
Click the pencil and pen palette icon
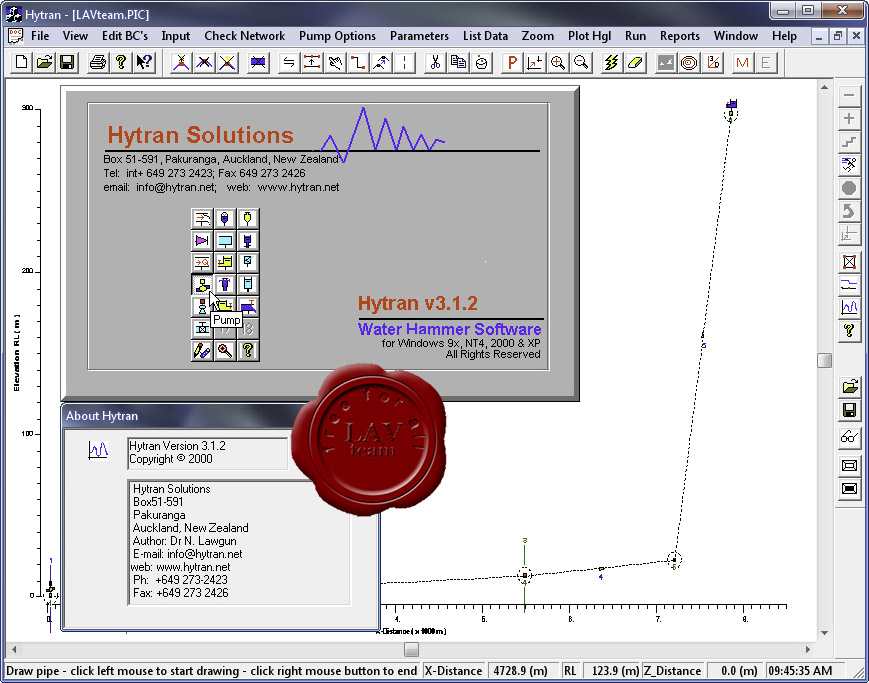pos(202,351)
